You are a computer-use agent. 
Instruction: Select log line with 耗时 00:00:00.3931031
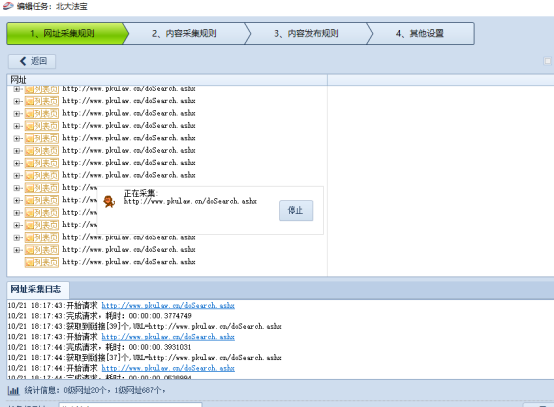99,347
